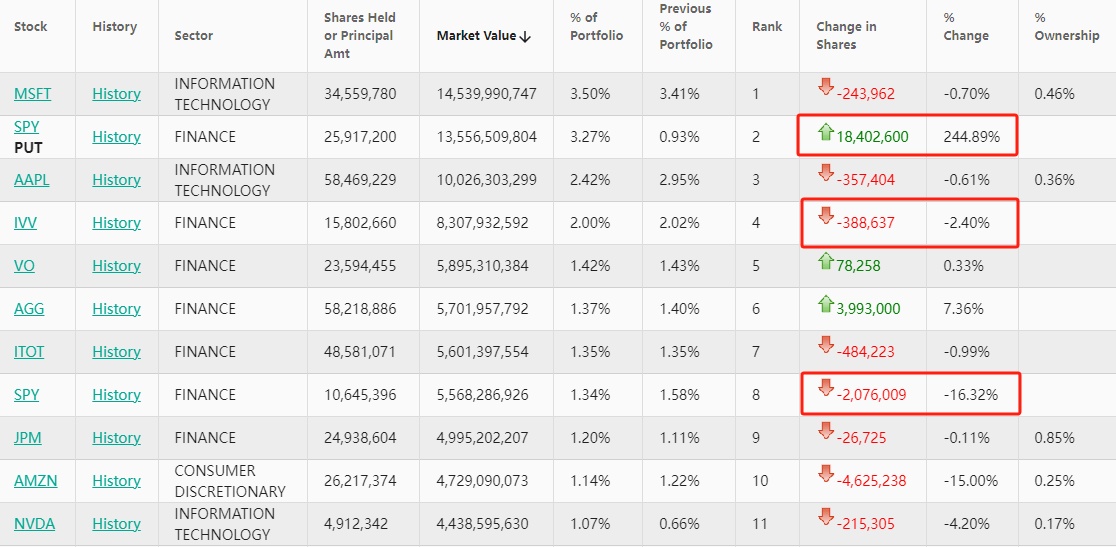The width and height of the screenshot is (1116, 547).
Task: View History for the AGG row
Action: 116,309
